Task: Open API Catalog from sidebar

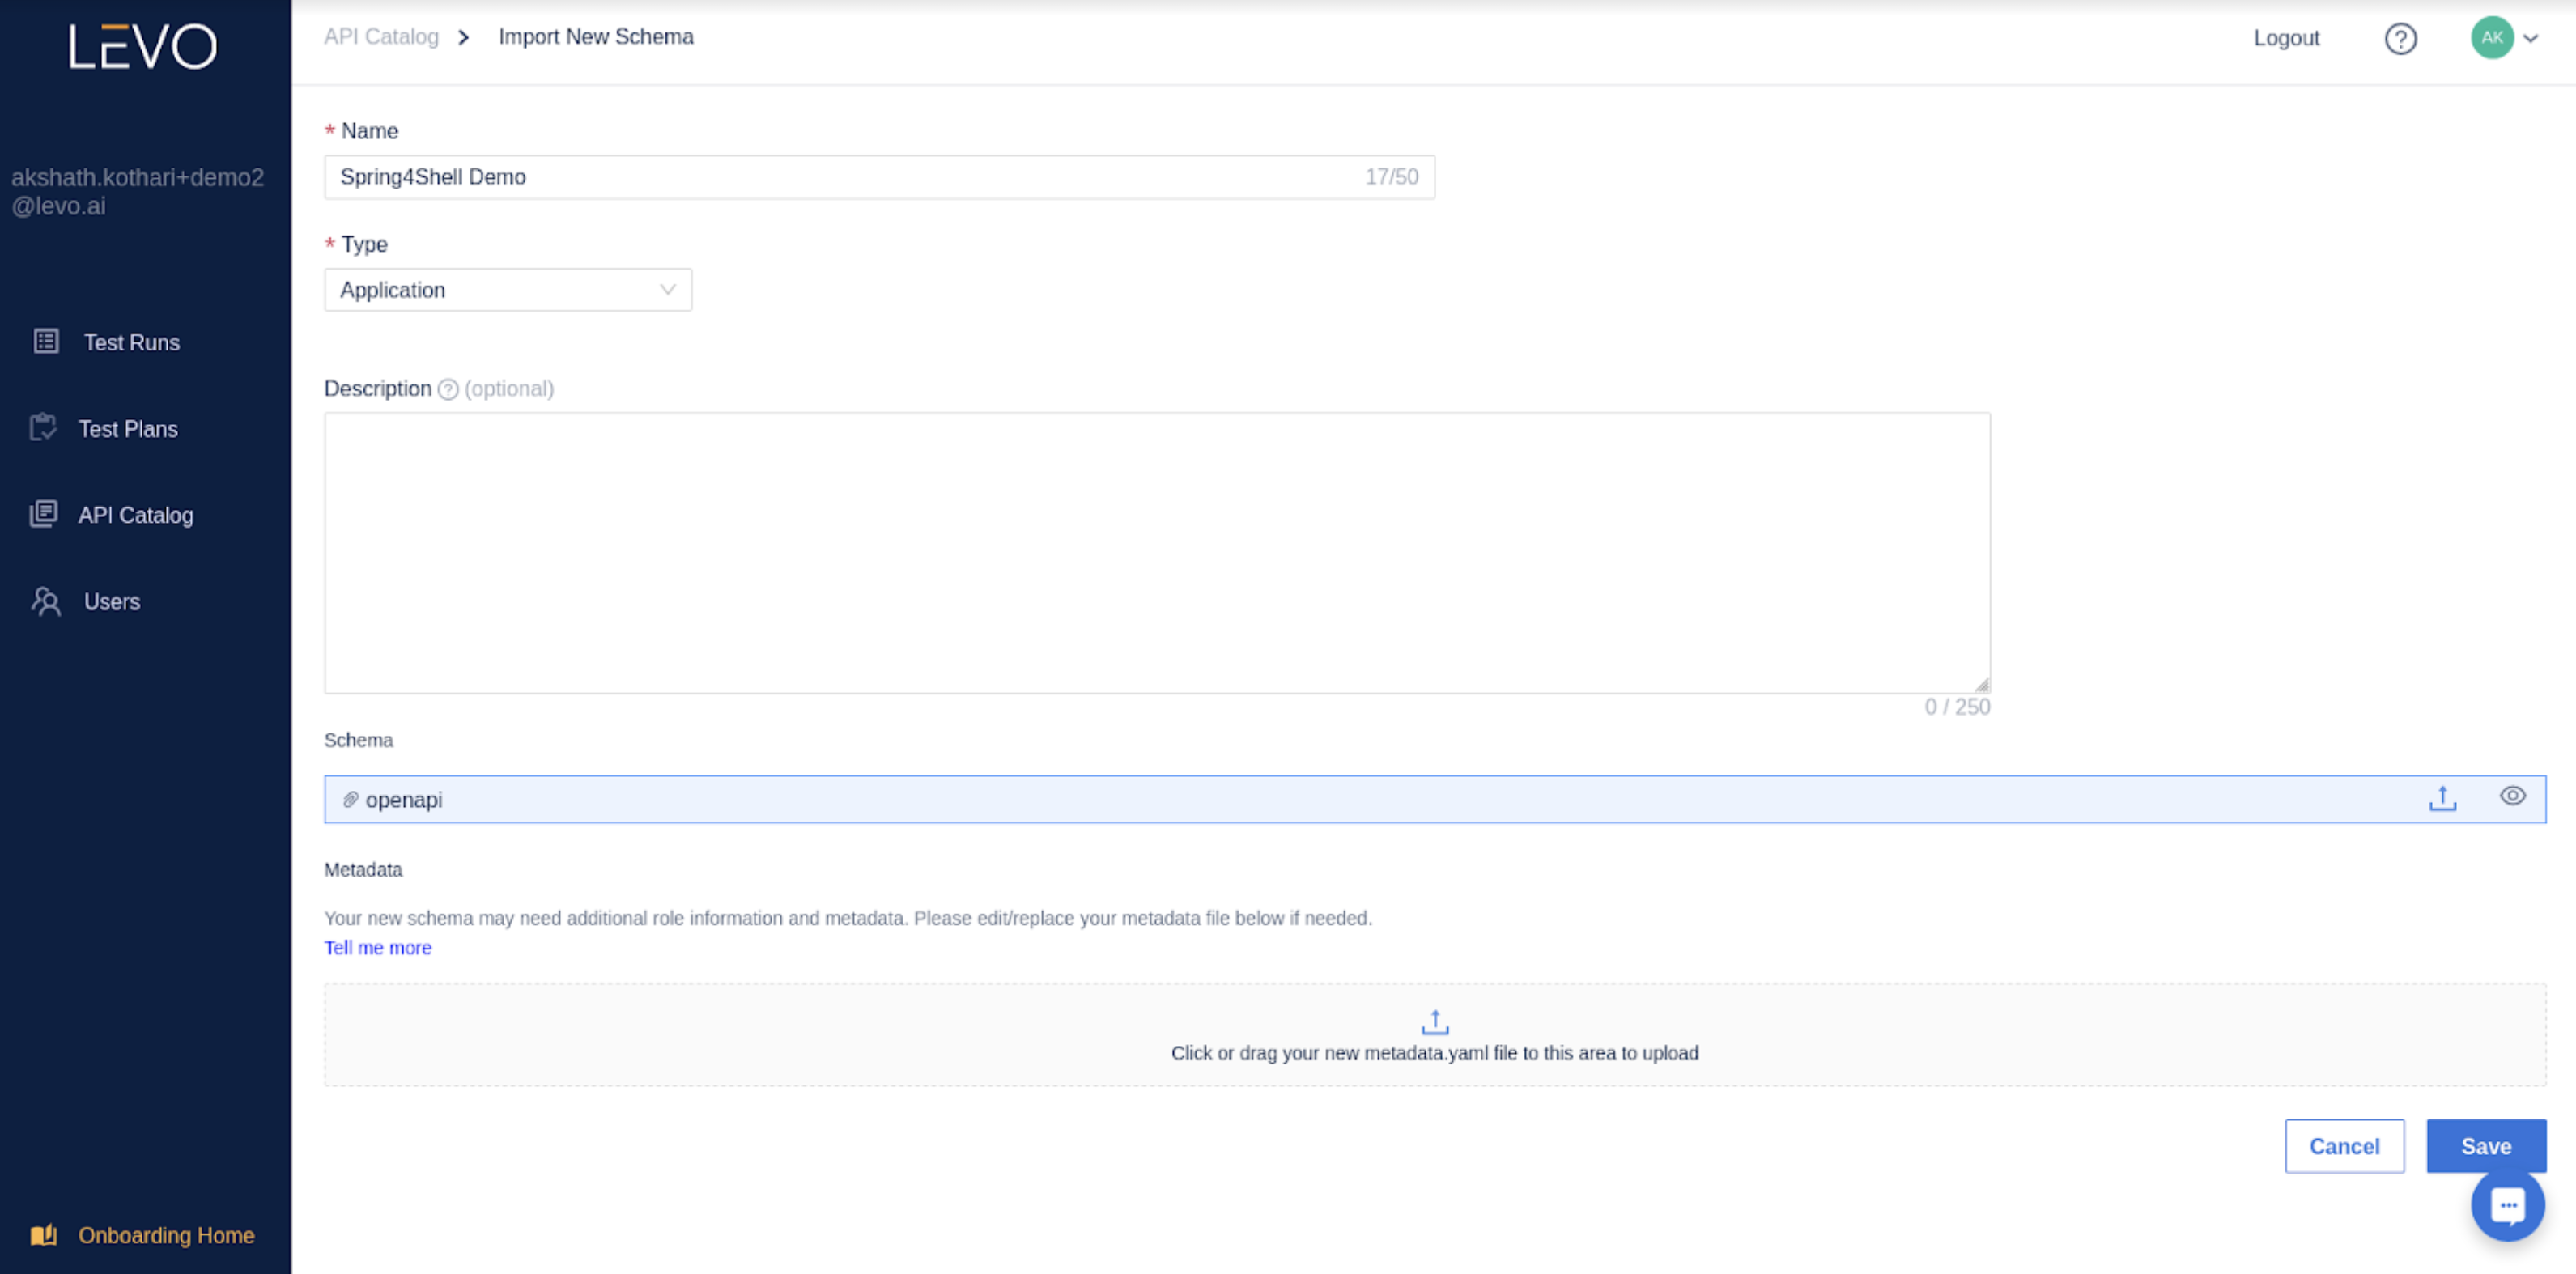Action: click(136, 515)
